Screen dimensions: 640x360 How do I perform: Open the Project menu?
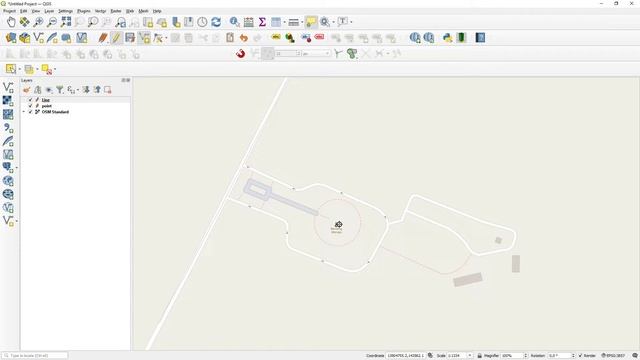pos(9,11)
